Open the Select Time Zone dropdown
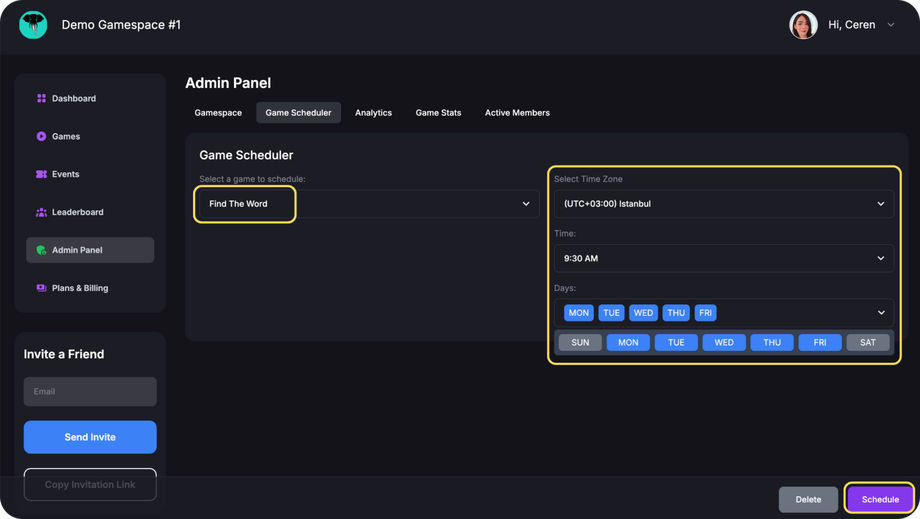Image resolution: width=920 pixels, height=519 pixels. [x=723, y=204]
